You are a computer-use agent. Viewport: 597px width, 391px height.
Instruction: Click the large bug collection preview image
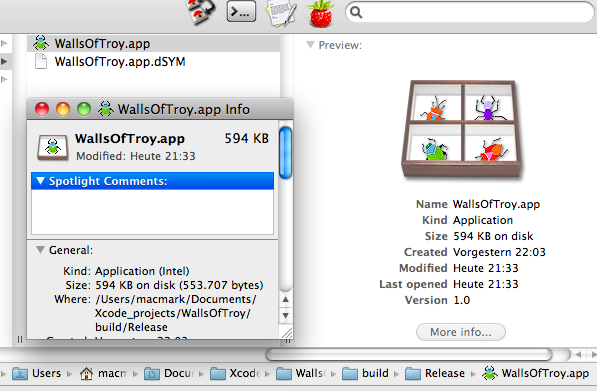coord(461,129)
